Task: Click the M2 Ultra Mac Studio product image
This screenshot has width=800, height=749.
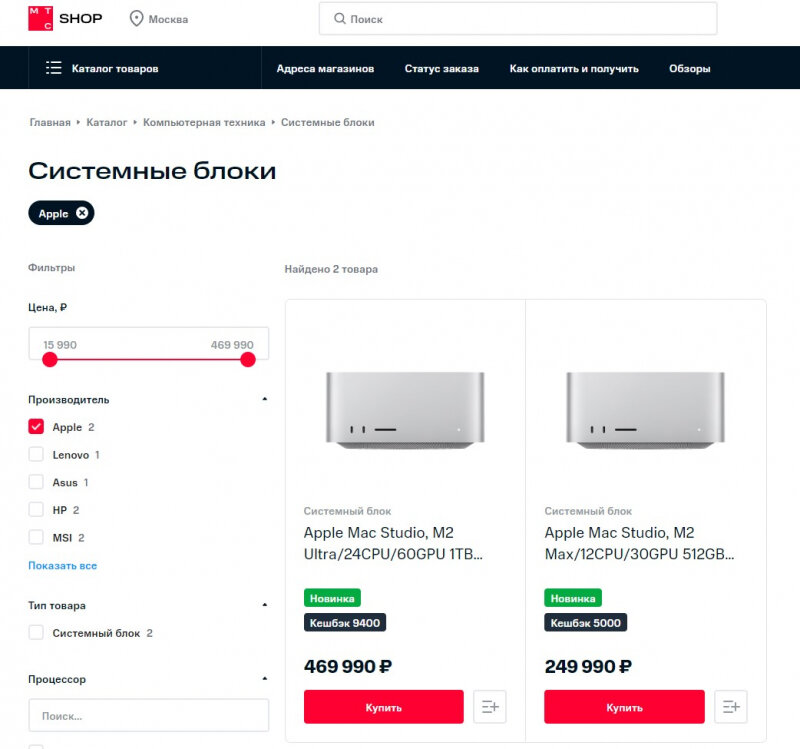Action: click(405, 411)
